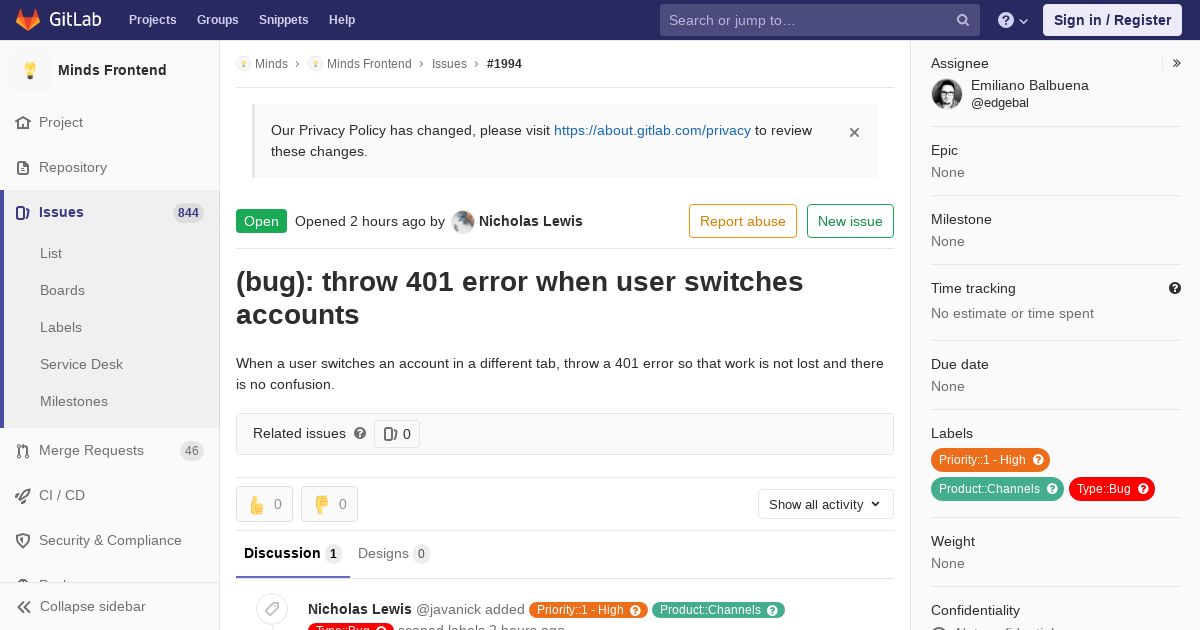Click New issue button
1200x630 pixels.
pos(850,221)
